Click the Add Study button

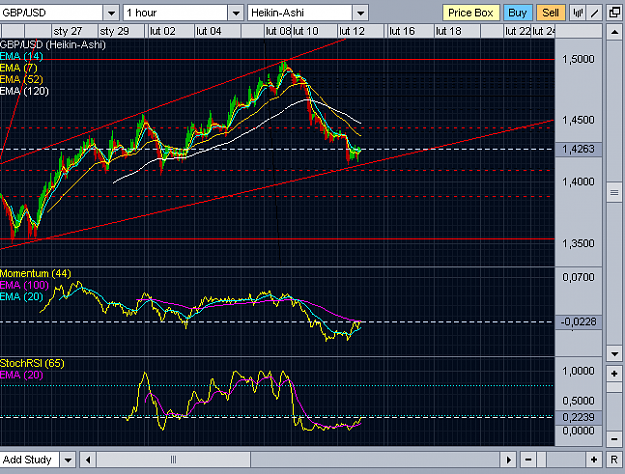click(x=29, y=460)
